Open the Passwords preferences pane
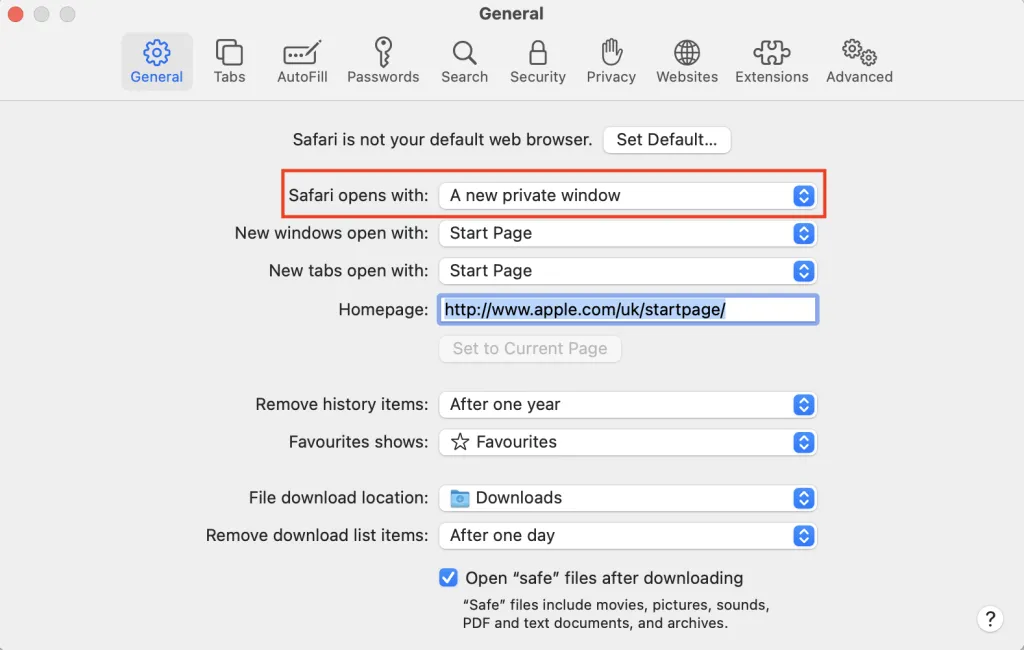The height and width of the screenshot is (650, 1024). coord(383,60)
